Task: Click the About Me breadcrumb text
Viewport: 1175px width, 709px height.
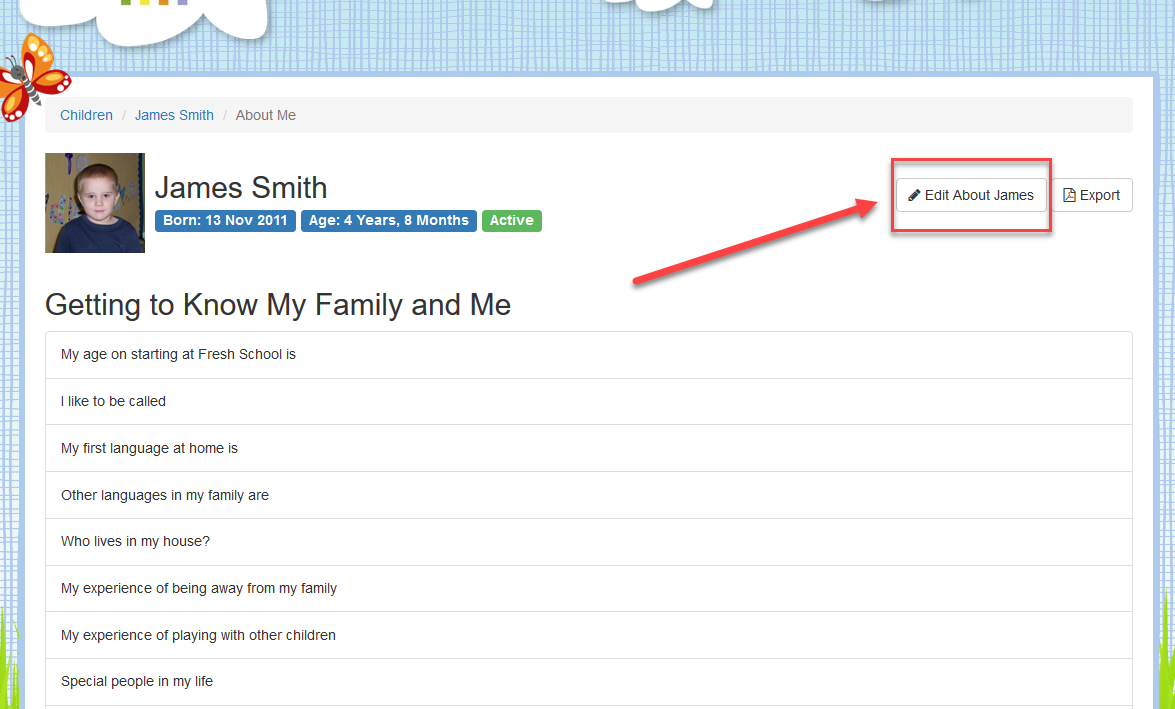Action: pyautogui.click(x=266, y=115)
